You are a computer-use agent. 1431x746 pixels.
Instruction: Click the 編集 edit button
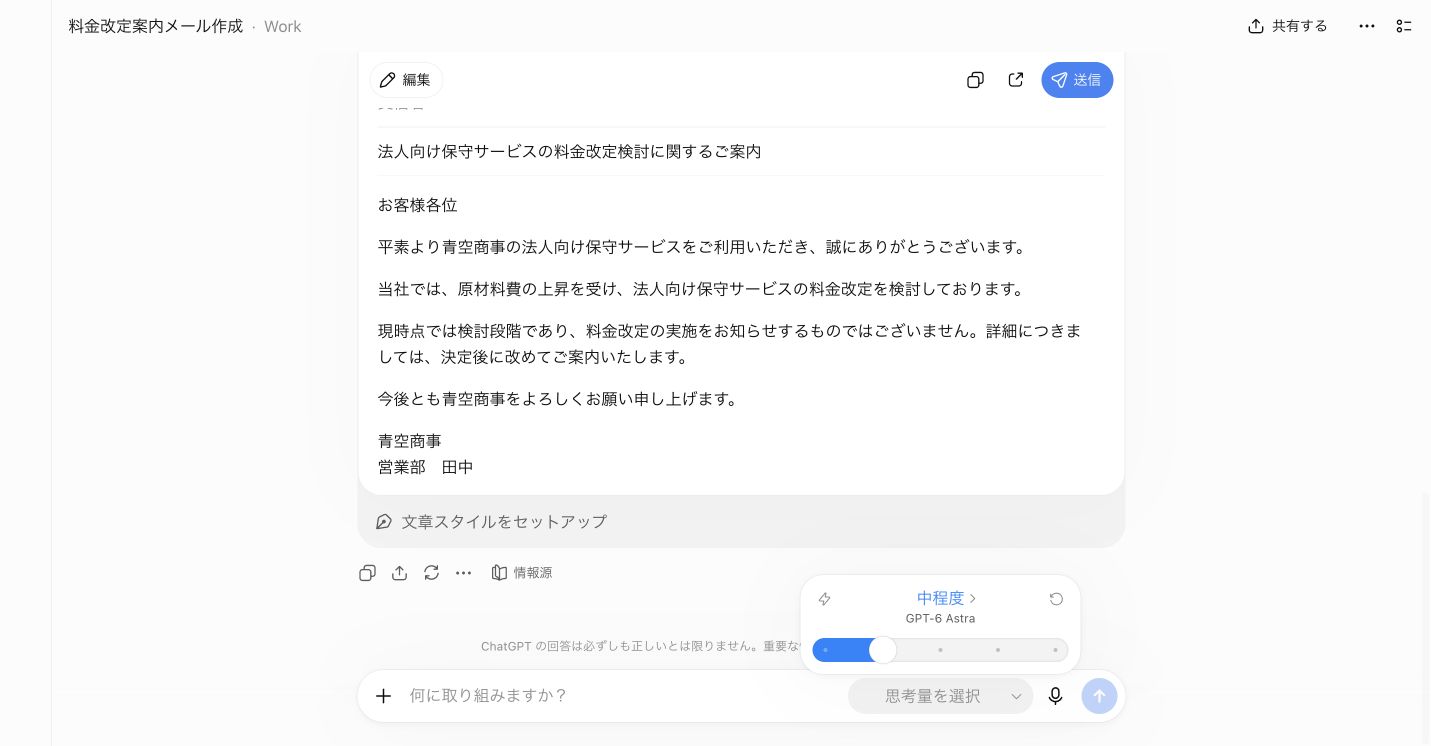tap(406, 80)
